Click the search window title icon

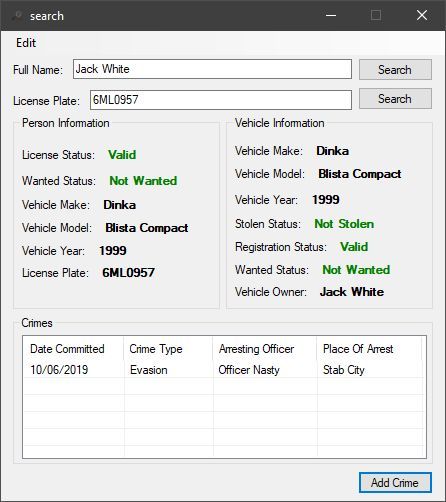click(17, 15)
